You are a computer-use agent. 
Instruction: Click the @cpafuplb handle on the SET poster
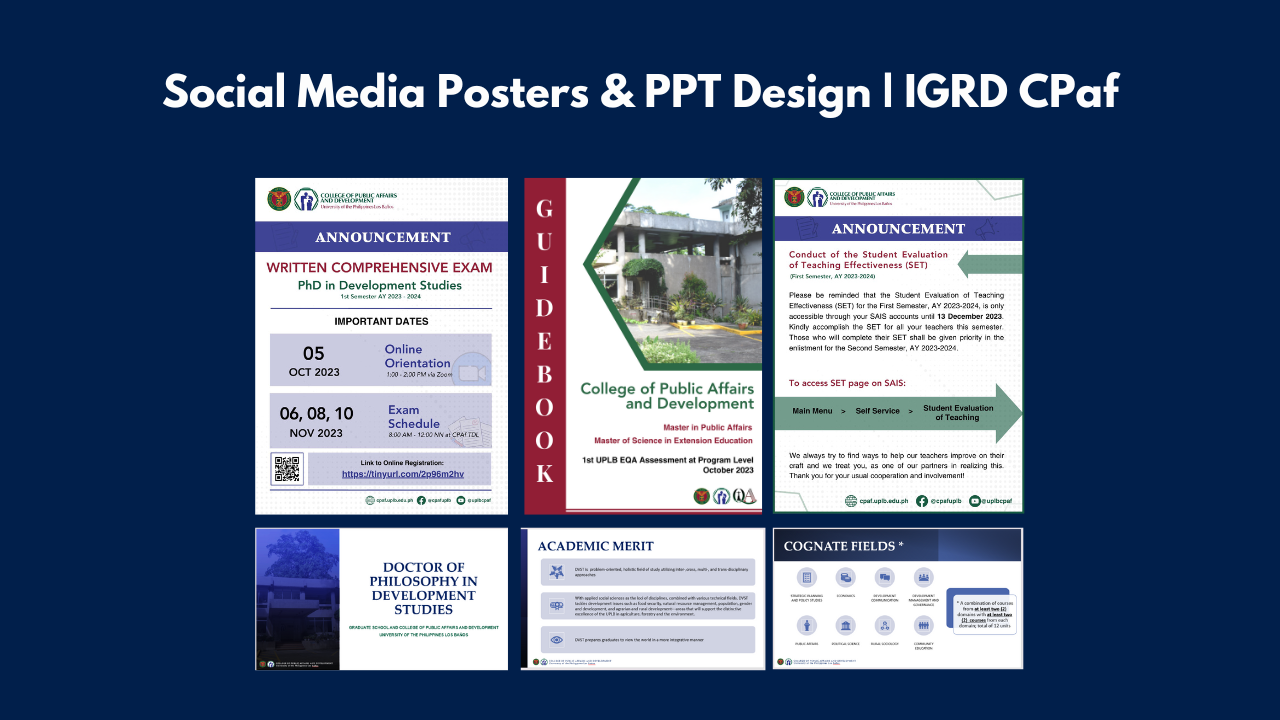click(946, 501)
